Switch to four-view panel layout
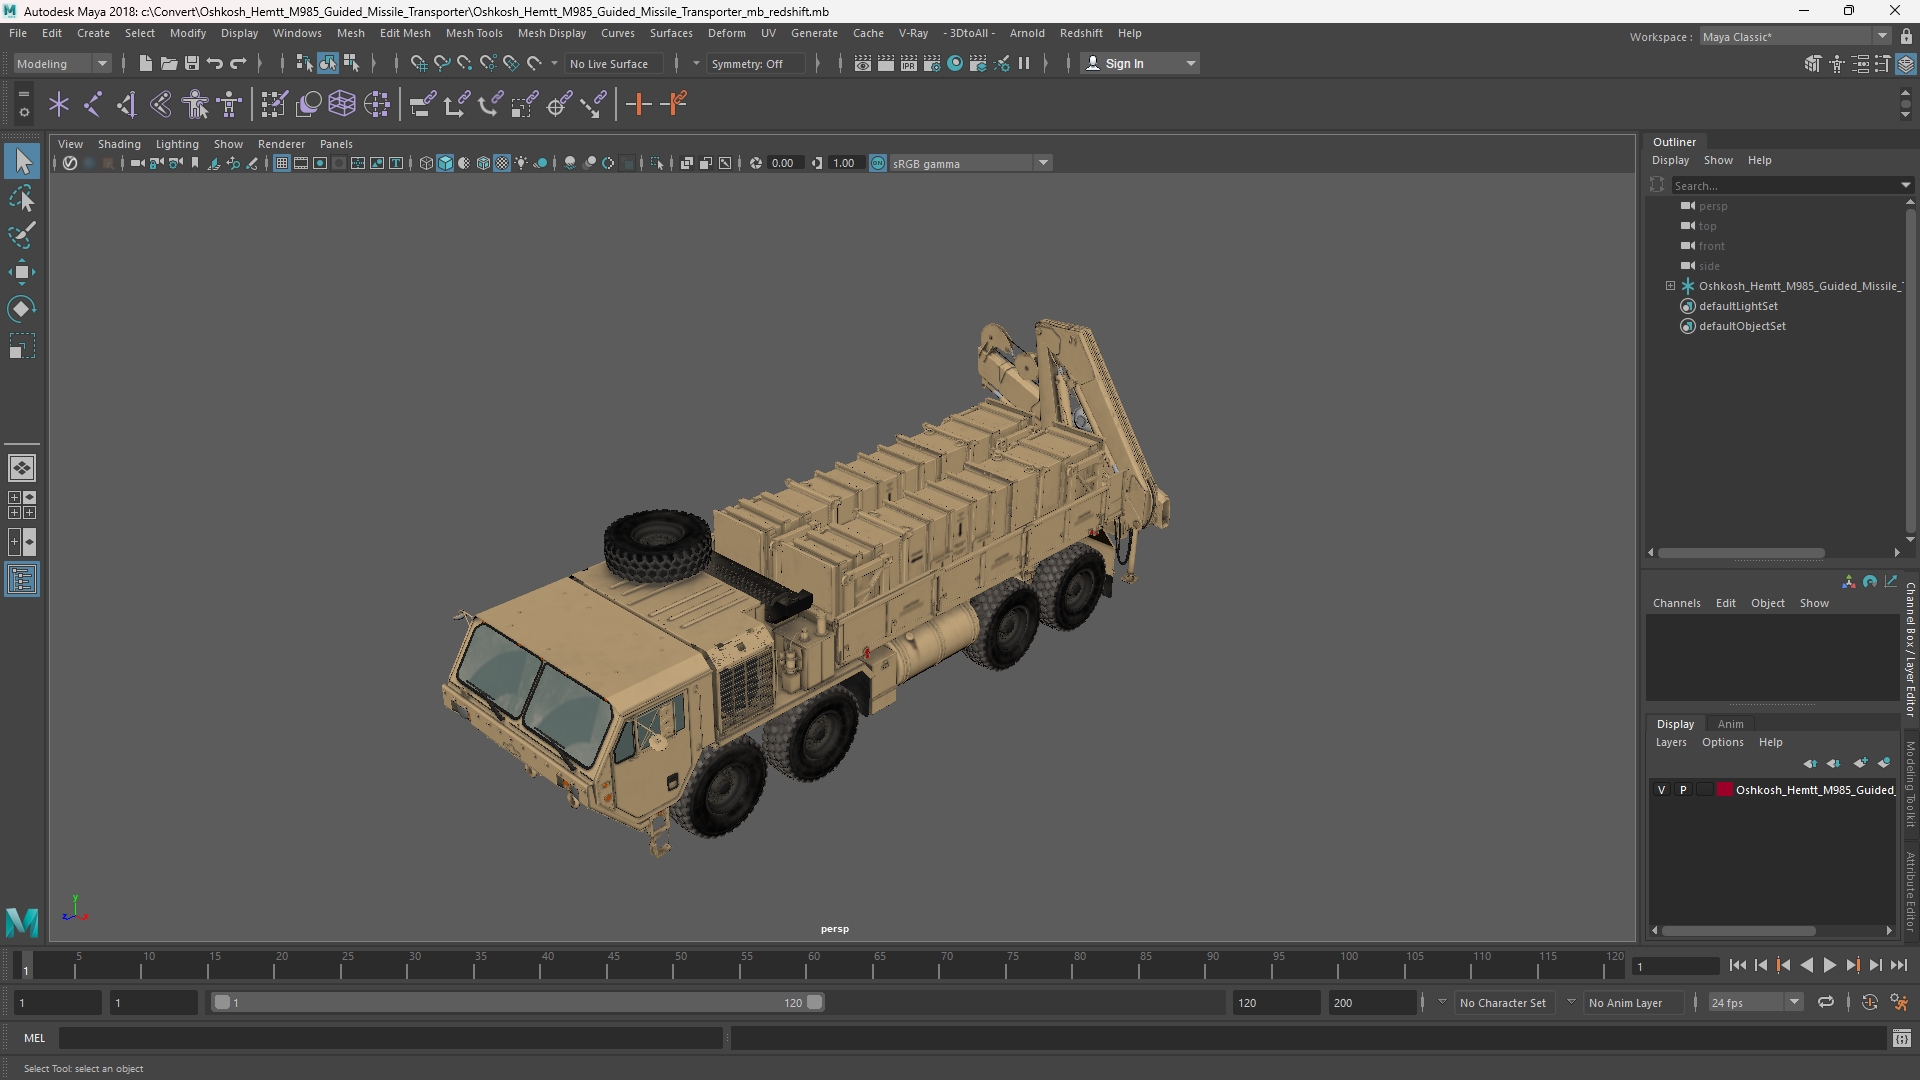 point(22,505)
